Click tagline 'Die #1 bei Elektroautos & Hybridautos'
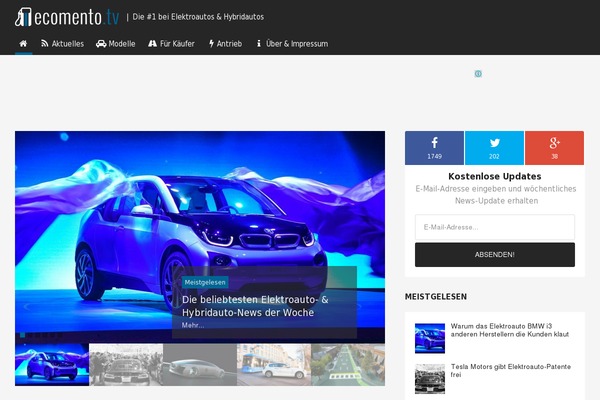The width and height of the screenshot is (600, 400). pyautogui.click(x=198, y=17)
